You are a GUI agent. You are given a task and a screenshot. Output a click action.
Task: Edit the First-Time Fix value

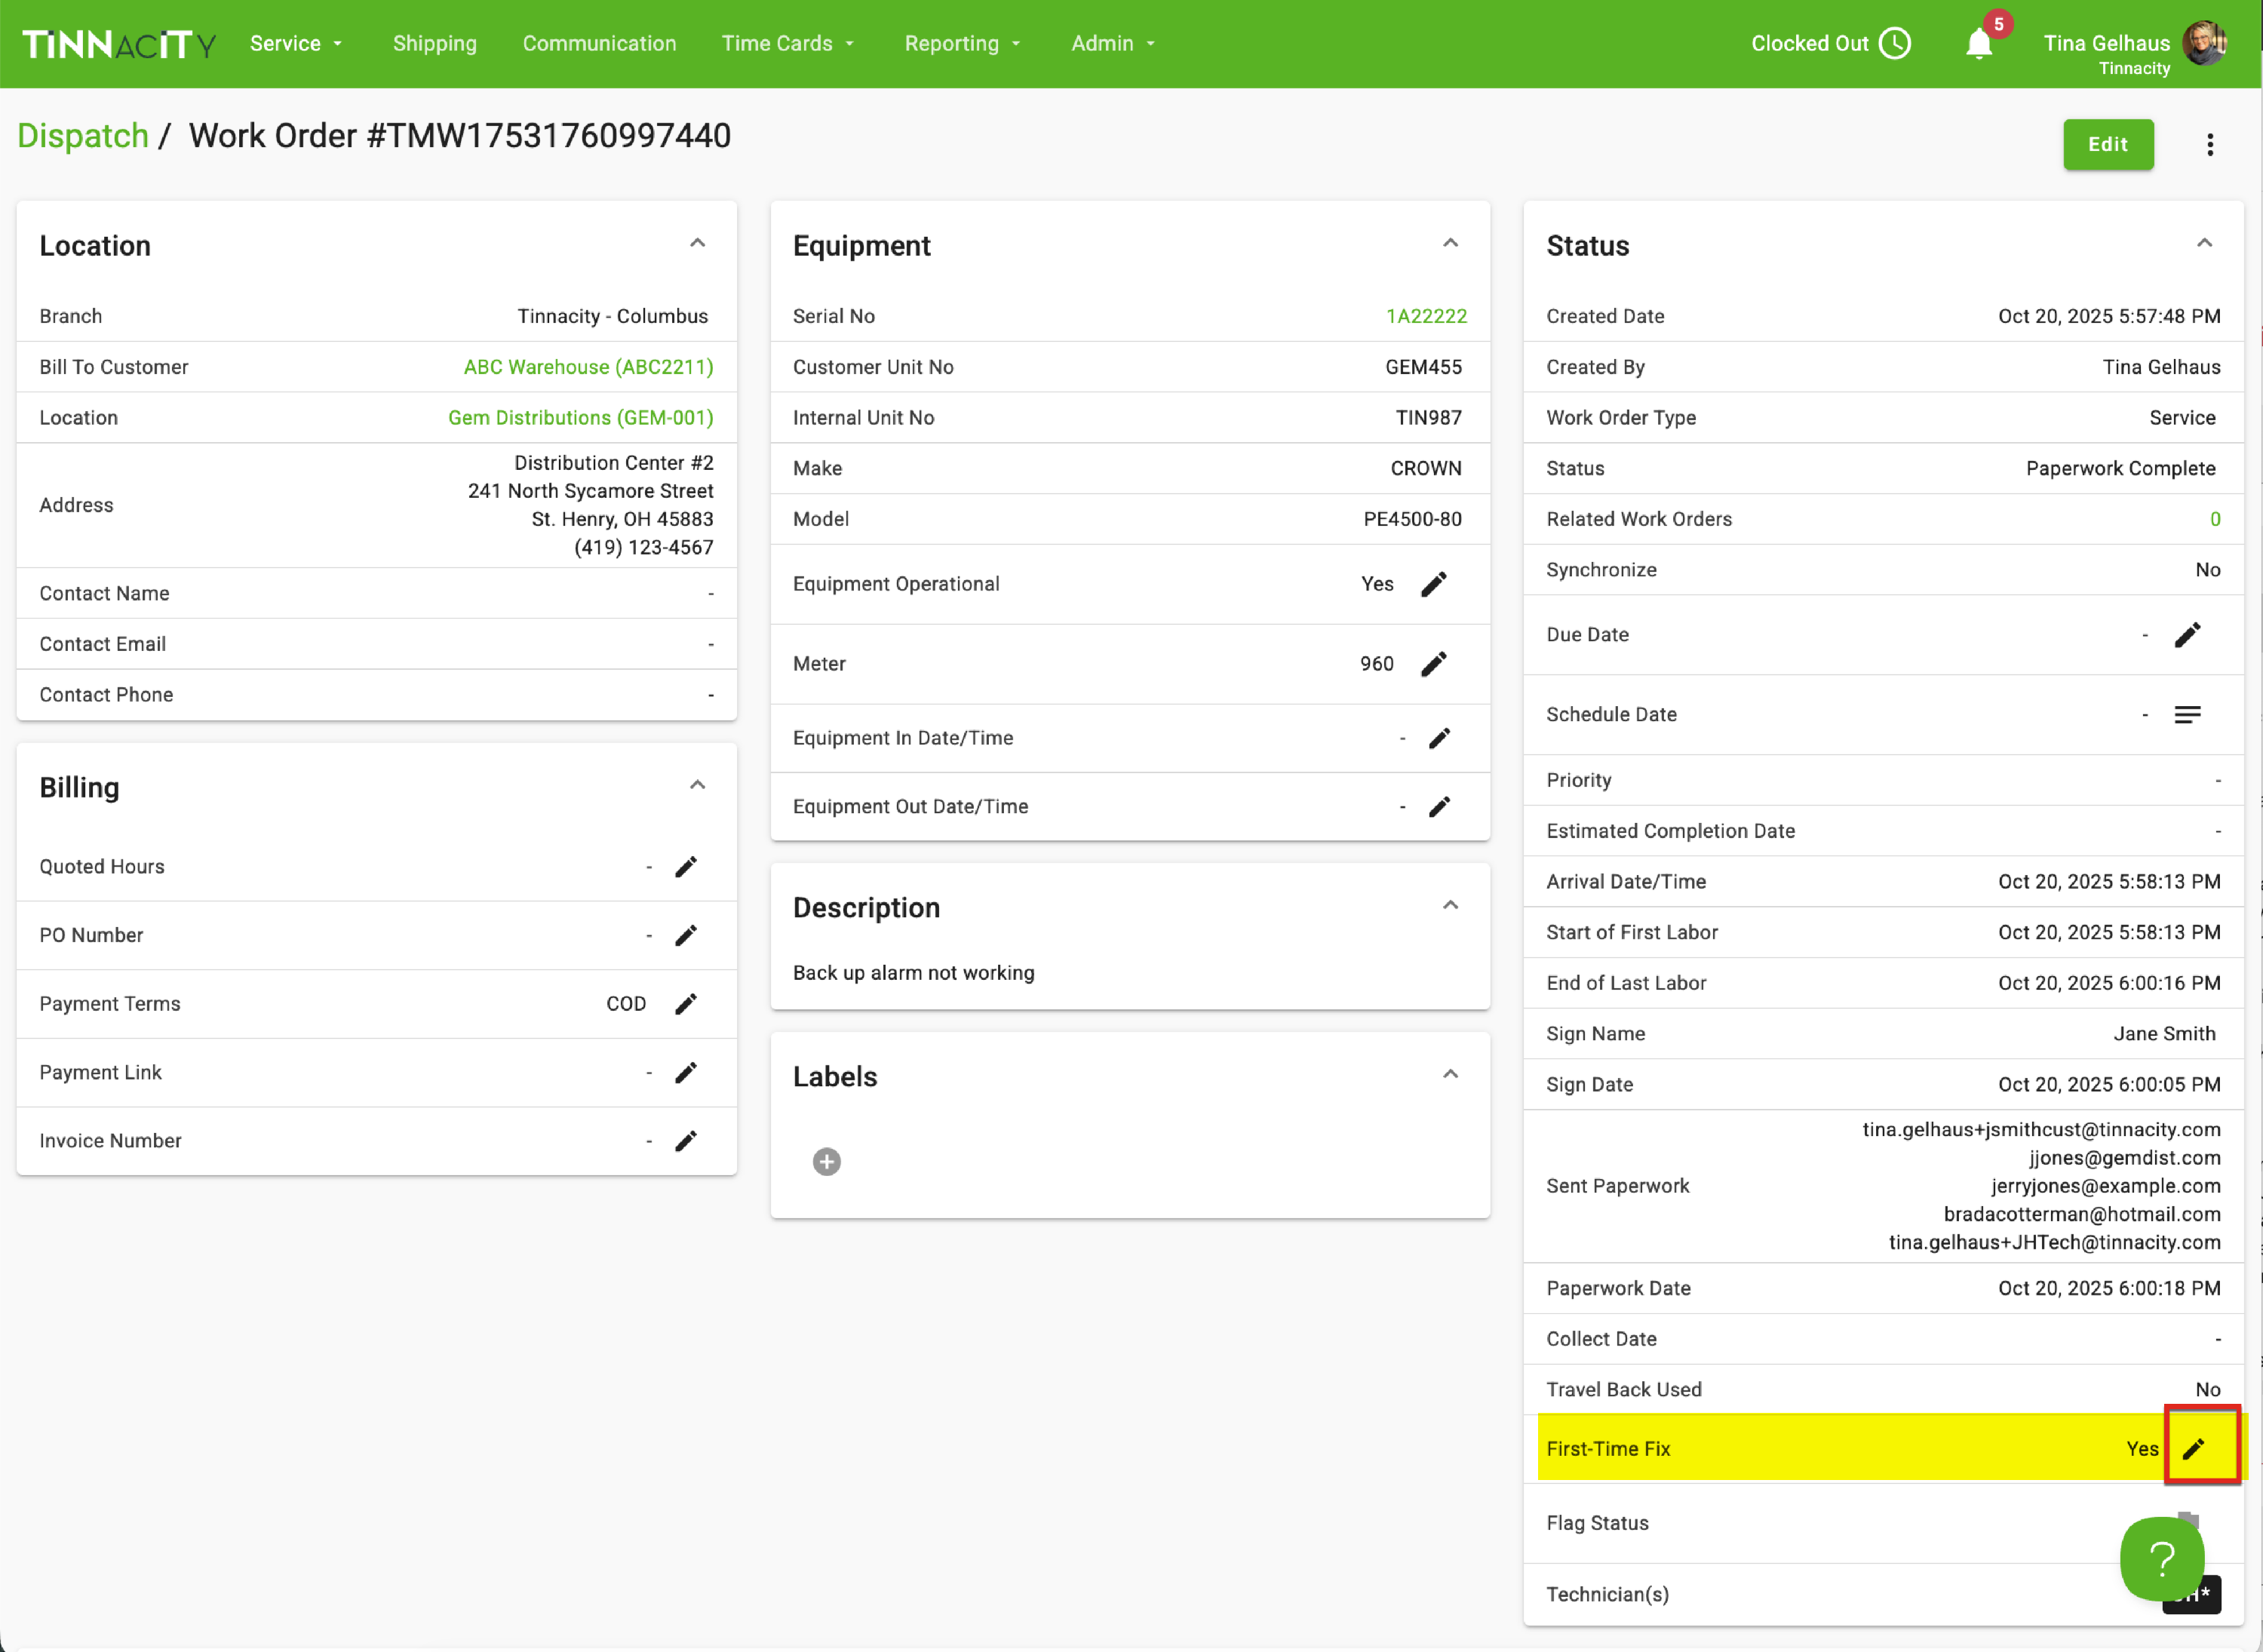pyautogui.click(x=2193, y=1449)
